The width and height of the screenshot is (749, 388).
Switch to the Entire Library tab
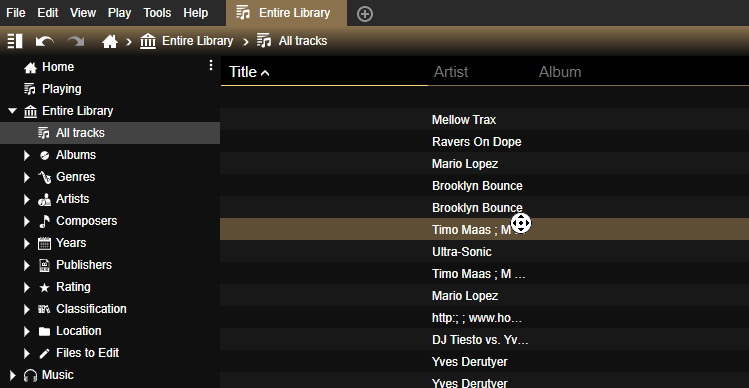tap(286, 13)
